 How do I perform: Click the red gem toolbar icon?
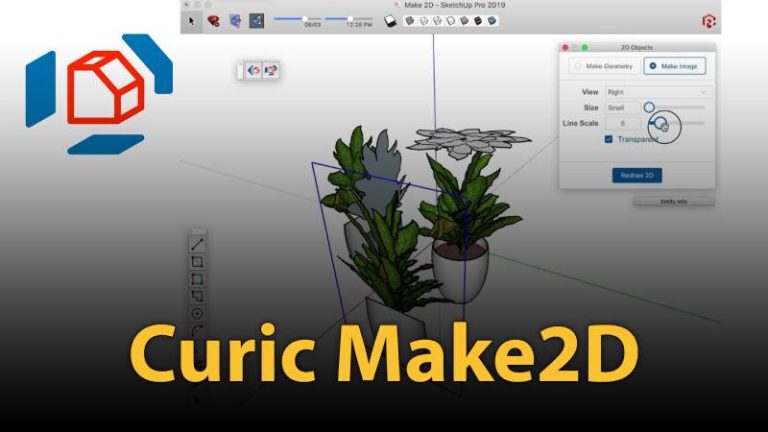click(213, 19)
